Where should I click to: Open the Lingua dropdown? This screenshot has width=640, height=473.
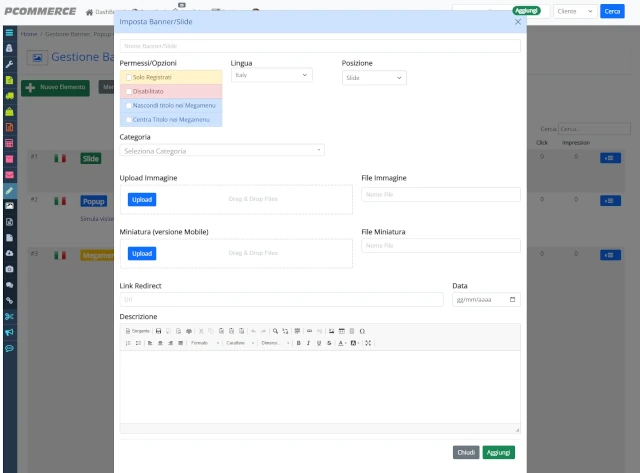point(271,75)
